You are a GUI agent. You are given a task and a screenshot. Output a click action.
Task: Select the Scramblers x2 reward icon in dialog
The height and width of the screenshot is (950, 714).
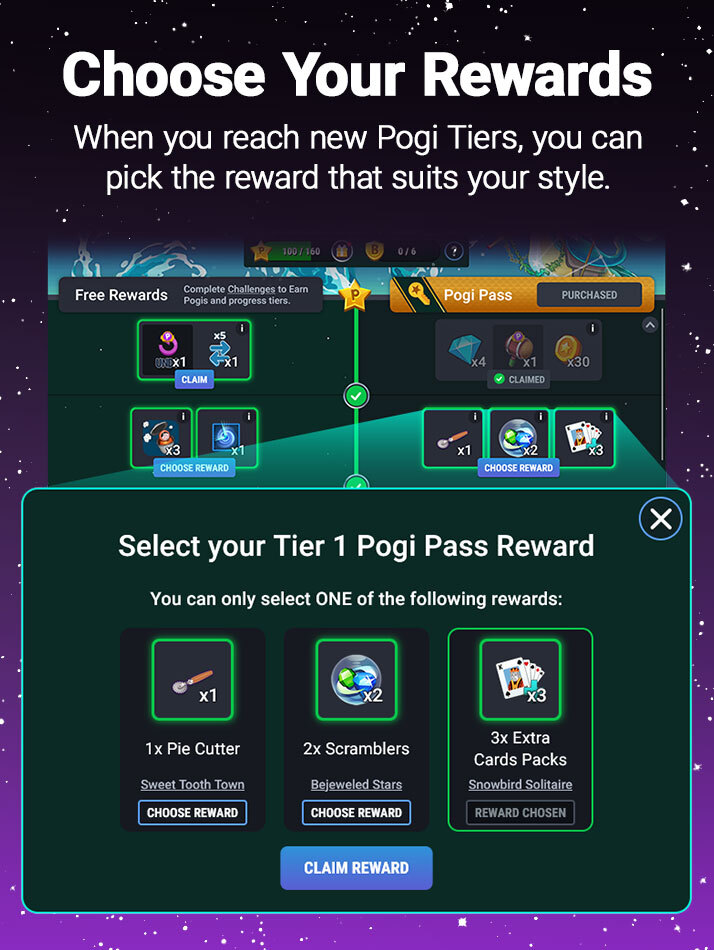coord(356,680)
